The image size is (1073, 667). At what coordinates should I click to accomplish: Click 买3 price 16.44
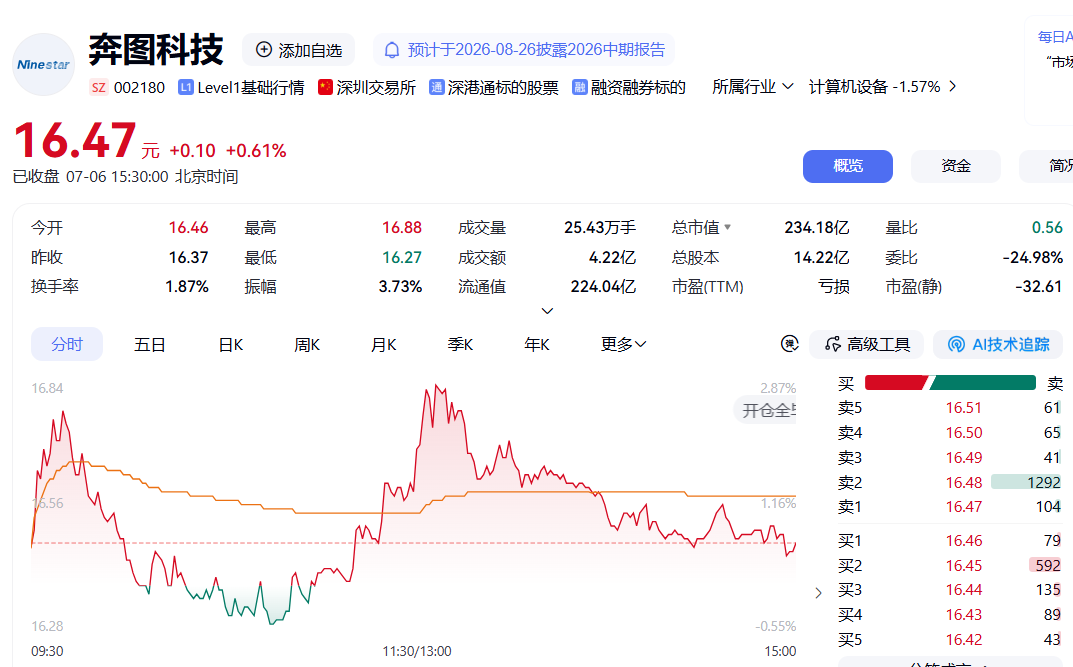964,590
